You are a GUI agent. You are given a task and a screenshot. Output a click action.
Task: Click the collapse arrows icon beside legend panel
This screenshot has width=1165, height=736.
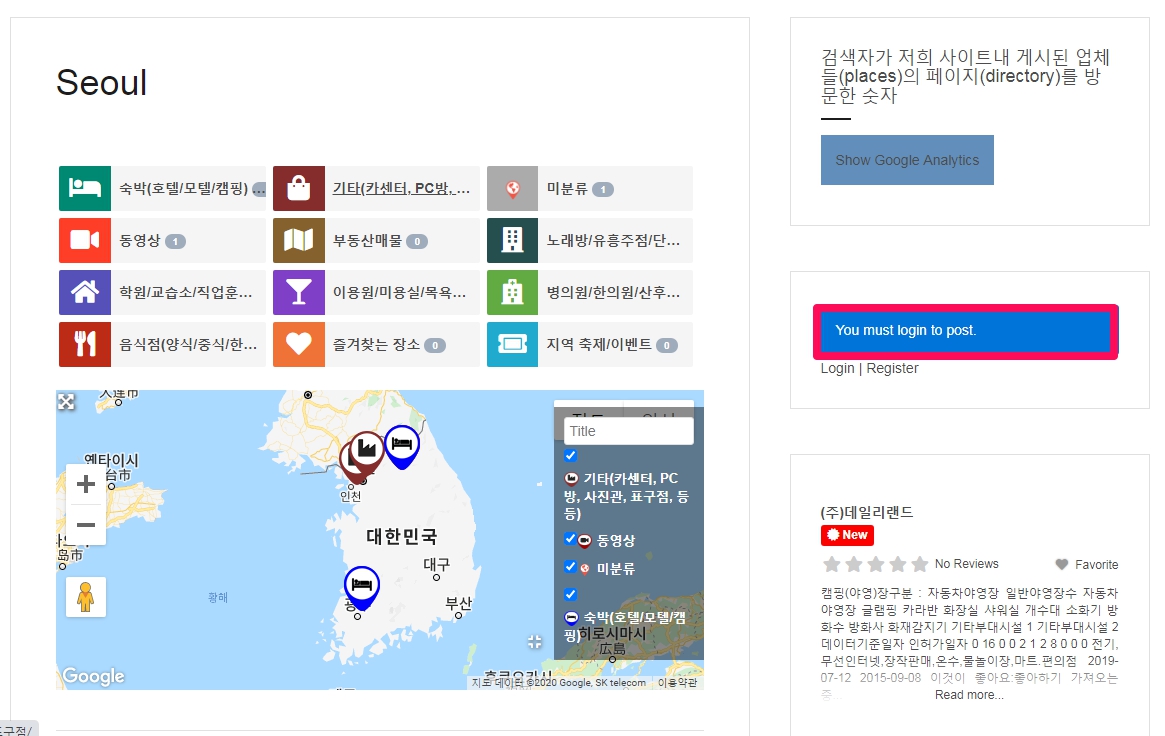[x=535, y=641]
